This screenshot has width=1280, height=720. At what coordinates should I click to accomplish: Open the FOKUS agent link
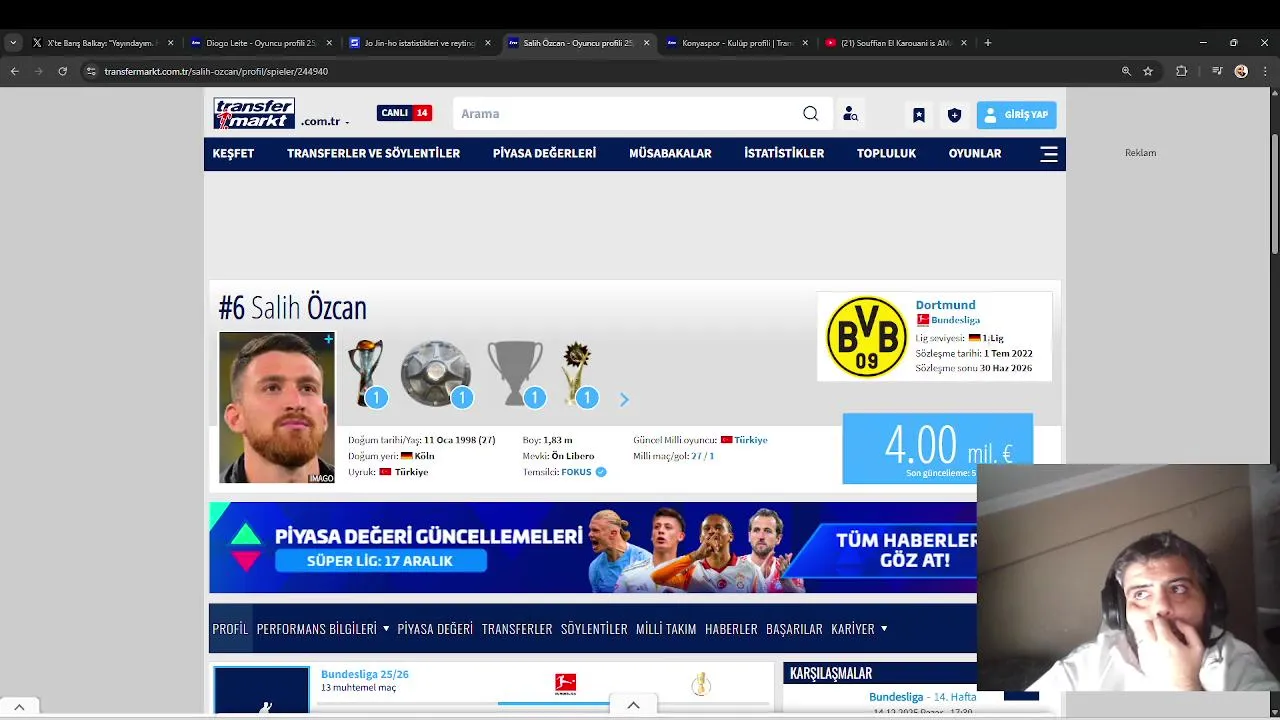pos(576,472)
